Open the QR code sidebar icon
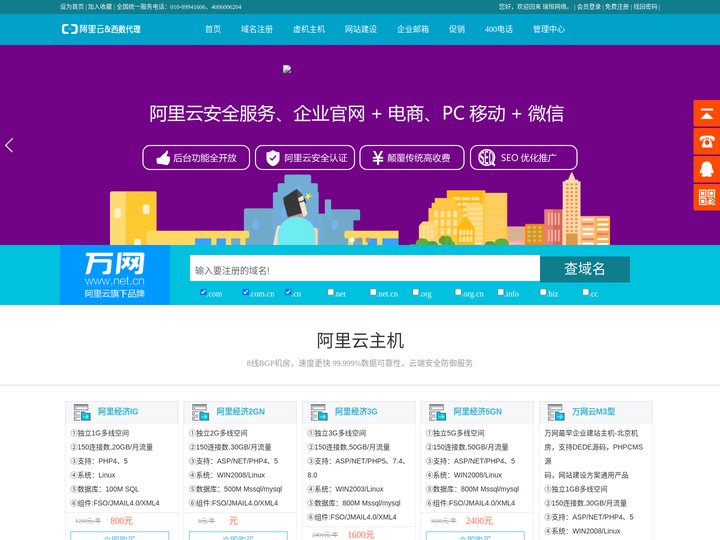The width and height of the screenshot is (720, 540). [707, 197]
